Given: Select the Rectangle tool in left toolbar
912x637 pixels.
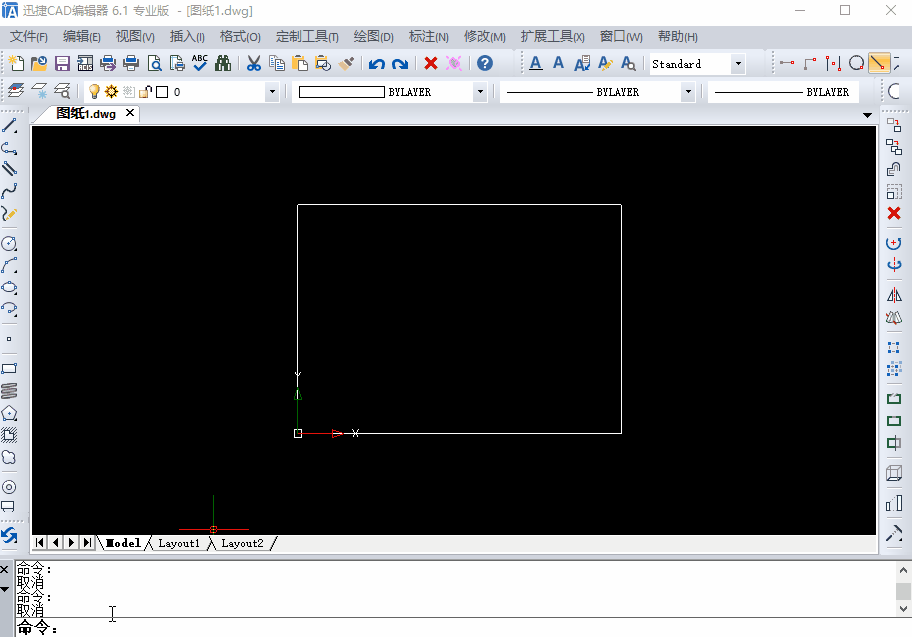Looking at the screenshot, I should [x=9, y=369].
